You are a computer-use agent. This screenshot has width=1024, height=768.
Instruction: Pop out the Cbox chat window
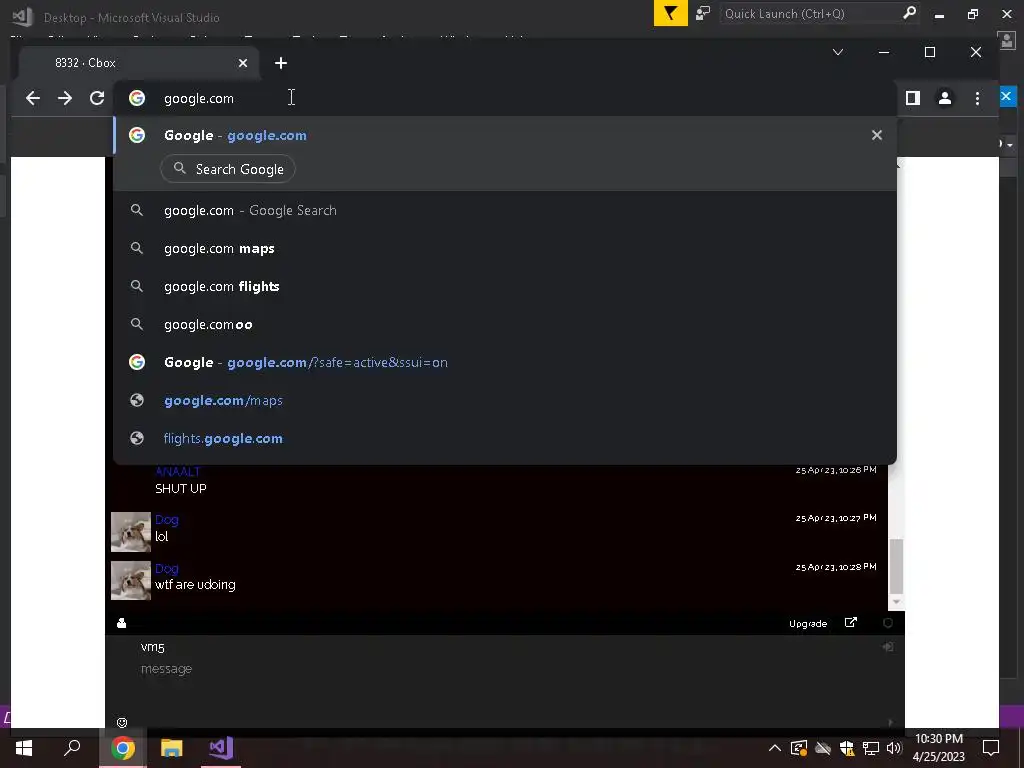[x=850, y=622]
